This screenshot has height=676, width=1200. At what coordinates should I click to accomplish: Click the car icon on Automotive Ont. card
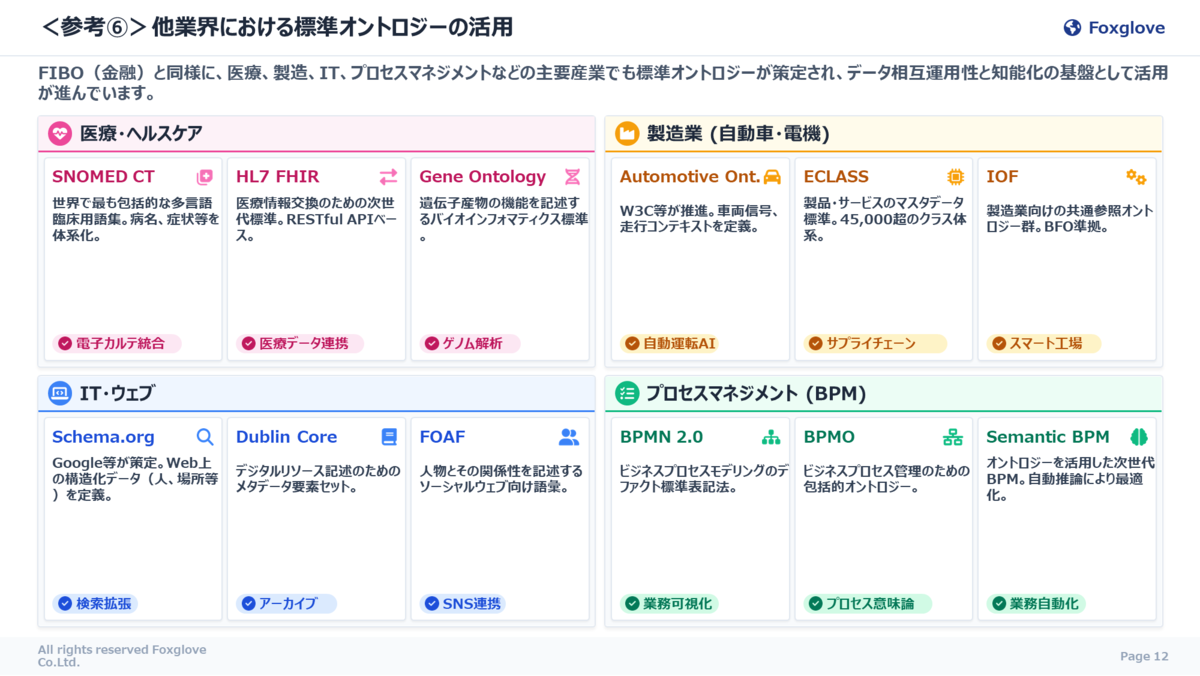772,177
